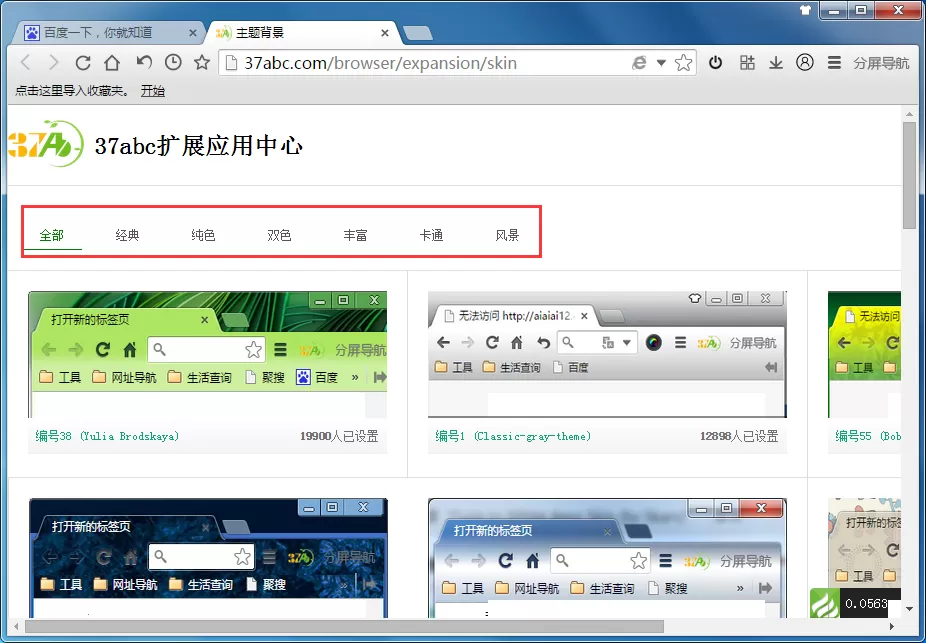Close the 百度一下 tab
This screenshot has height=643, width=926.
click(193, 33)
